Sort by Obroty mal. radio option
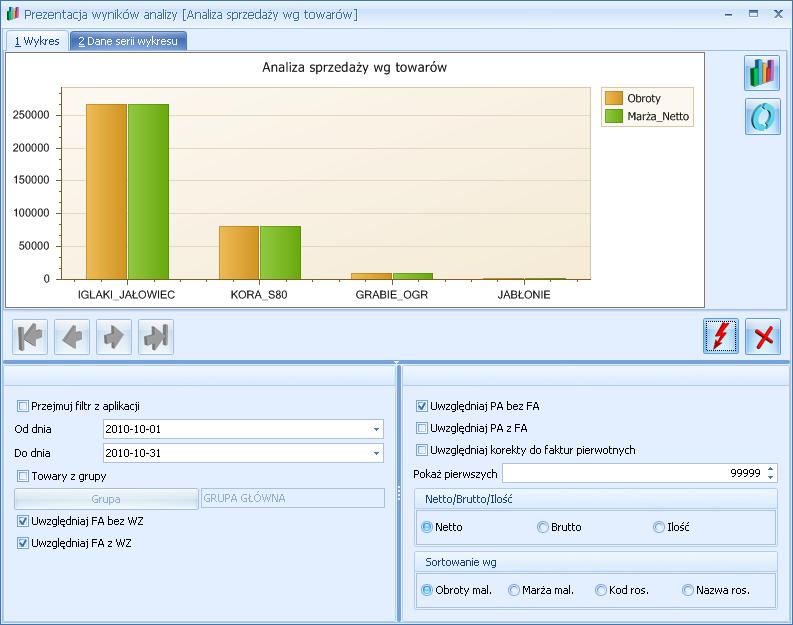 pyautogui.click(x=427, y=590)
